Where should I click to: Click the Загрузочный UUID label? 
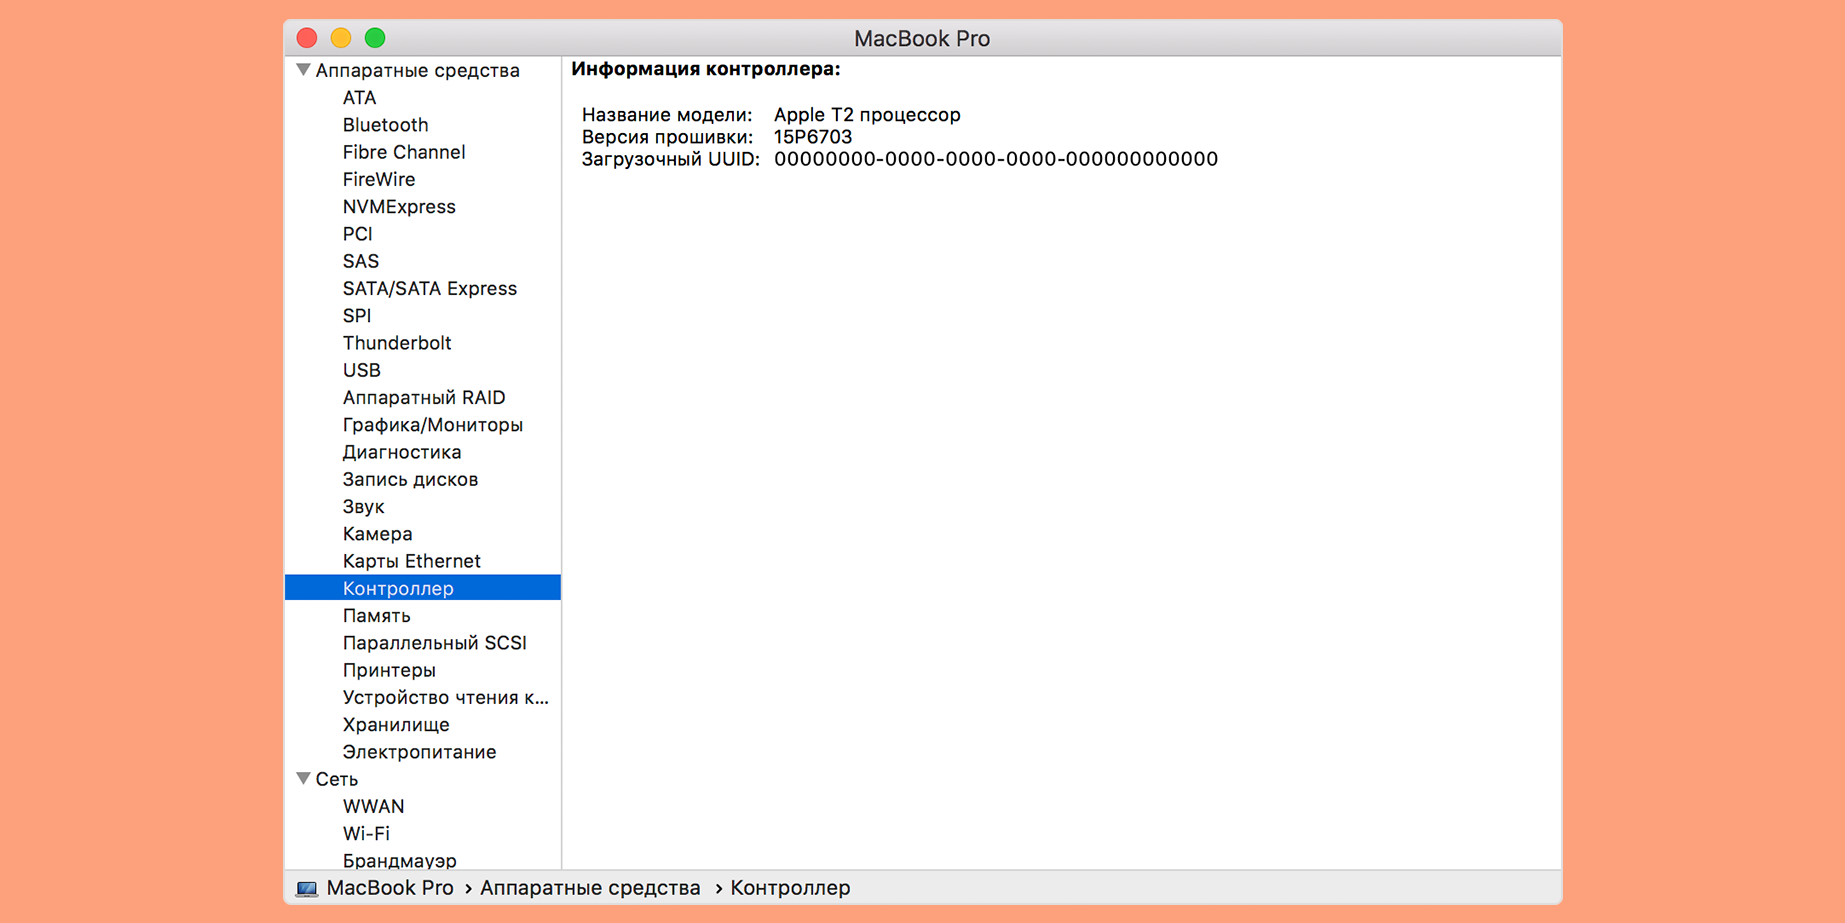tap(671, 159)
